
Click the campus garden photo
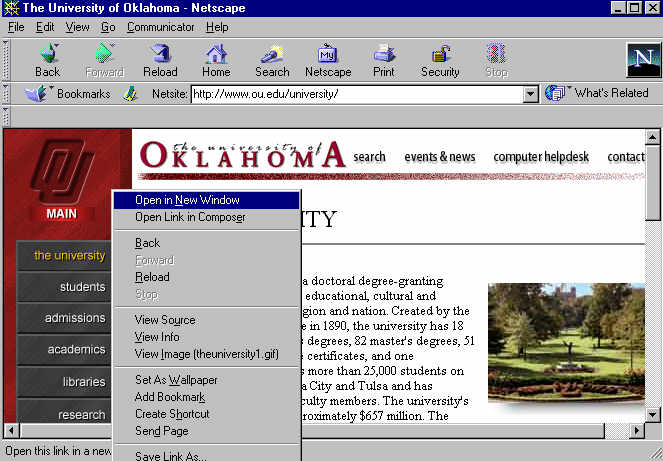coord(566,343)
